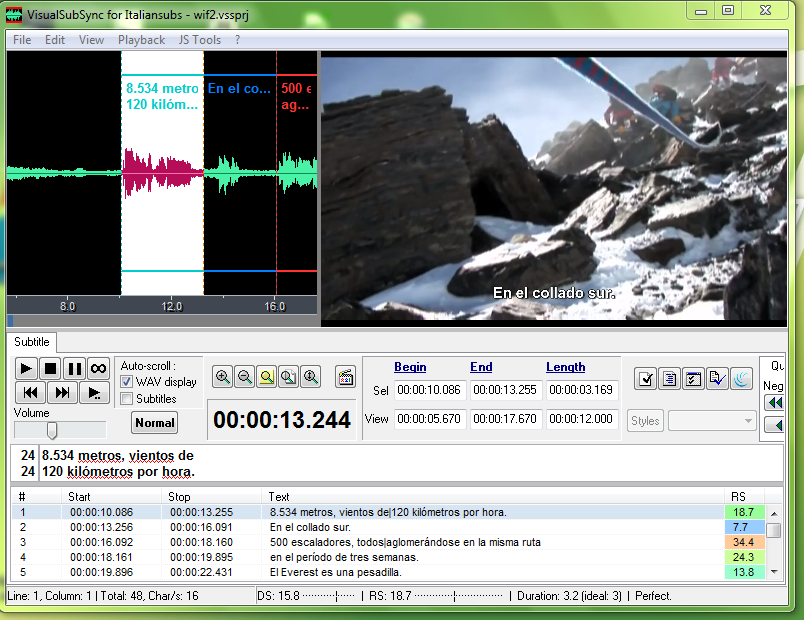
Task: Uncheck the WAV display checkbox
Action: (127, 382)
